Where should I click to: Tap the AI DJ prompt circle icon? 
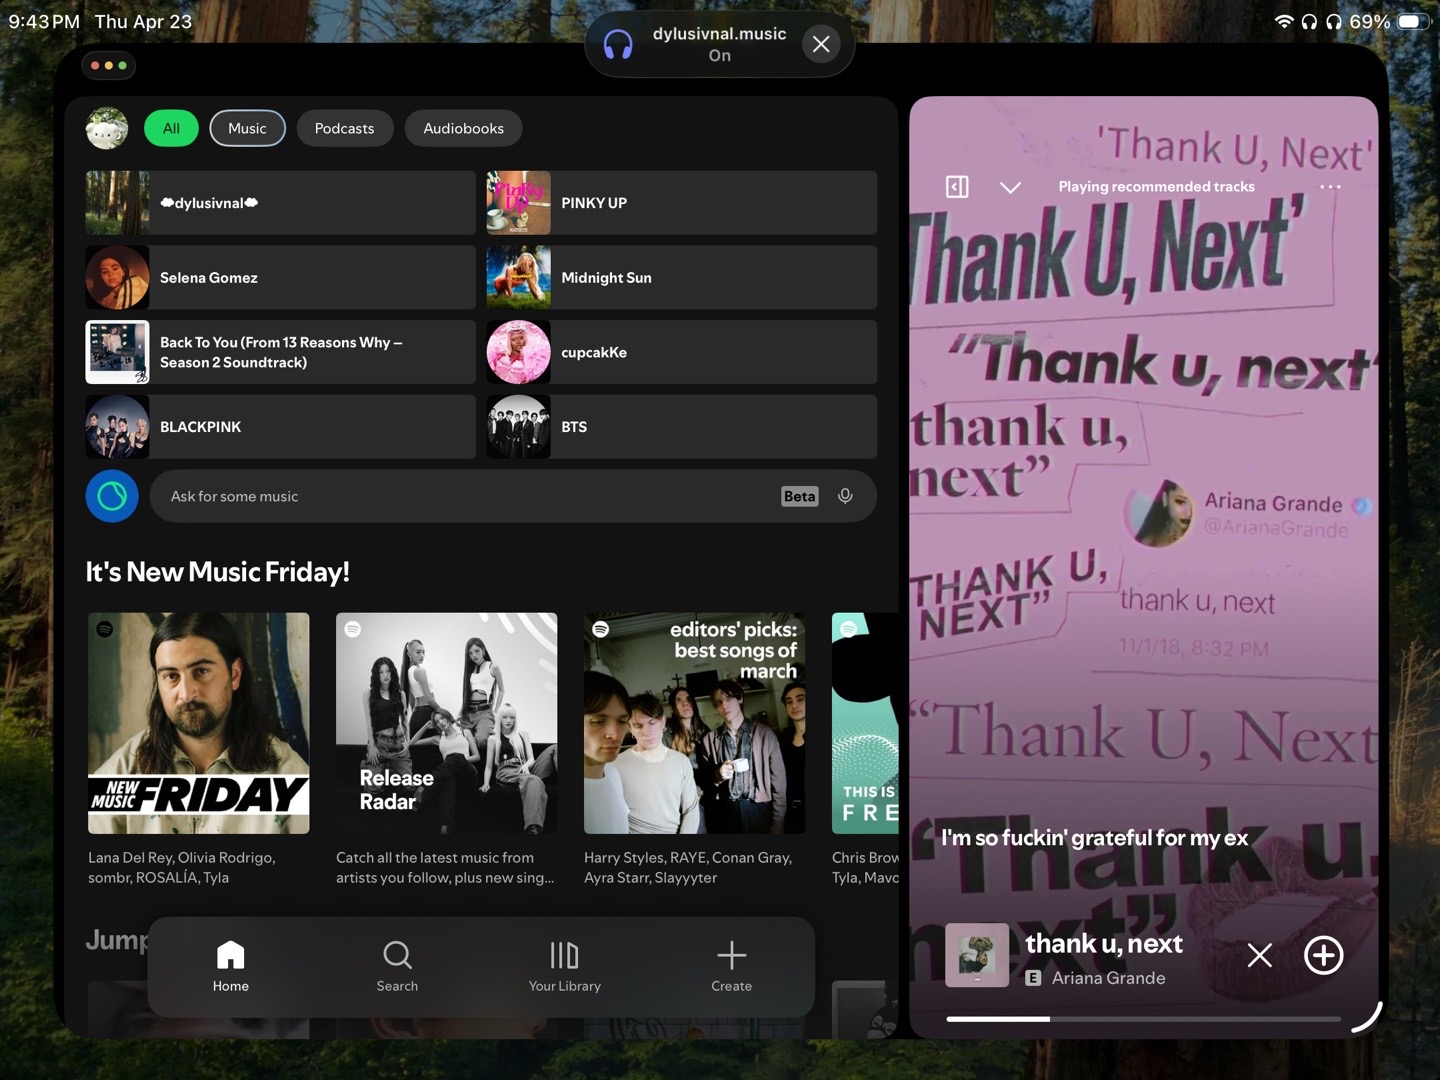pyautogui.click(x=112, y=496)
